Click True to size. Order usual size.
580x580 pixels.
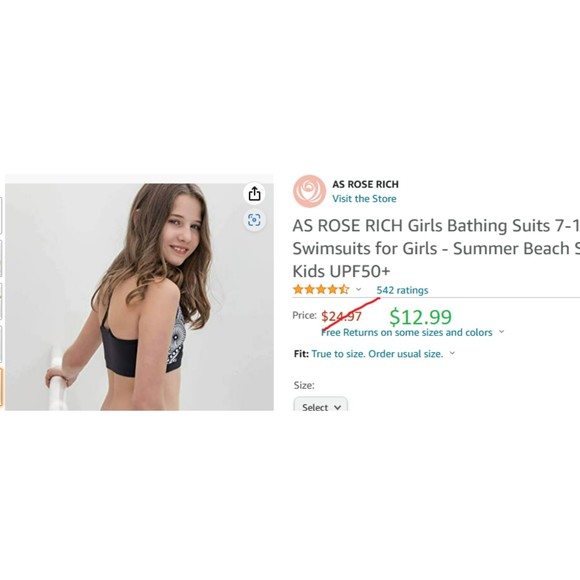point(377,354)
